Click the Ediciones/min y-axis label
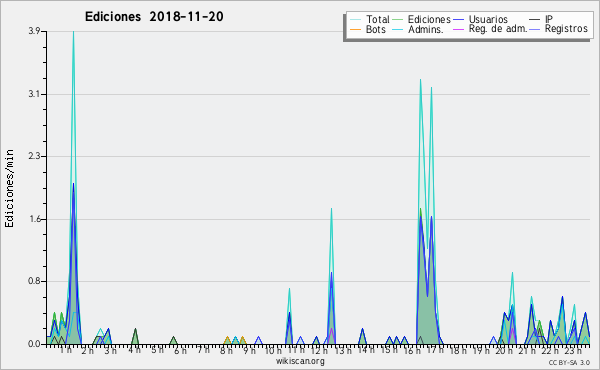Viewport: 600px width, 370px height. coord(9,189)
